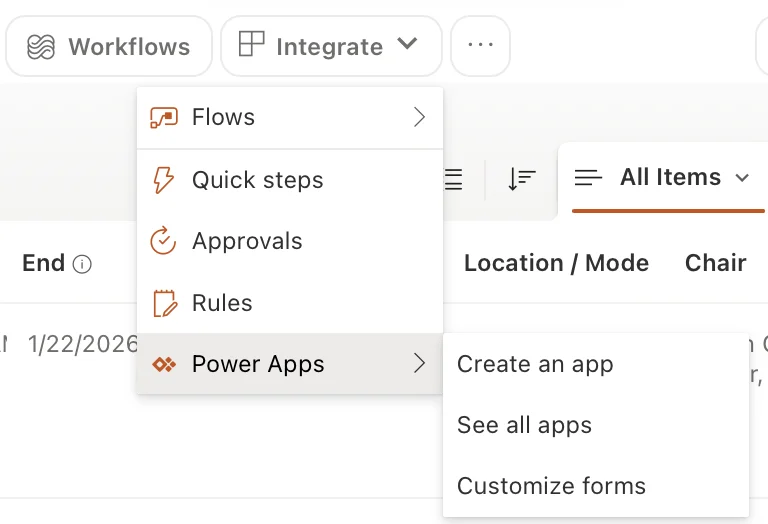Viewport: 768px width, 524px height.
Task: Click the 1/22/2026 date cell
Action: [82, 344]
